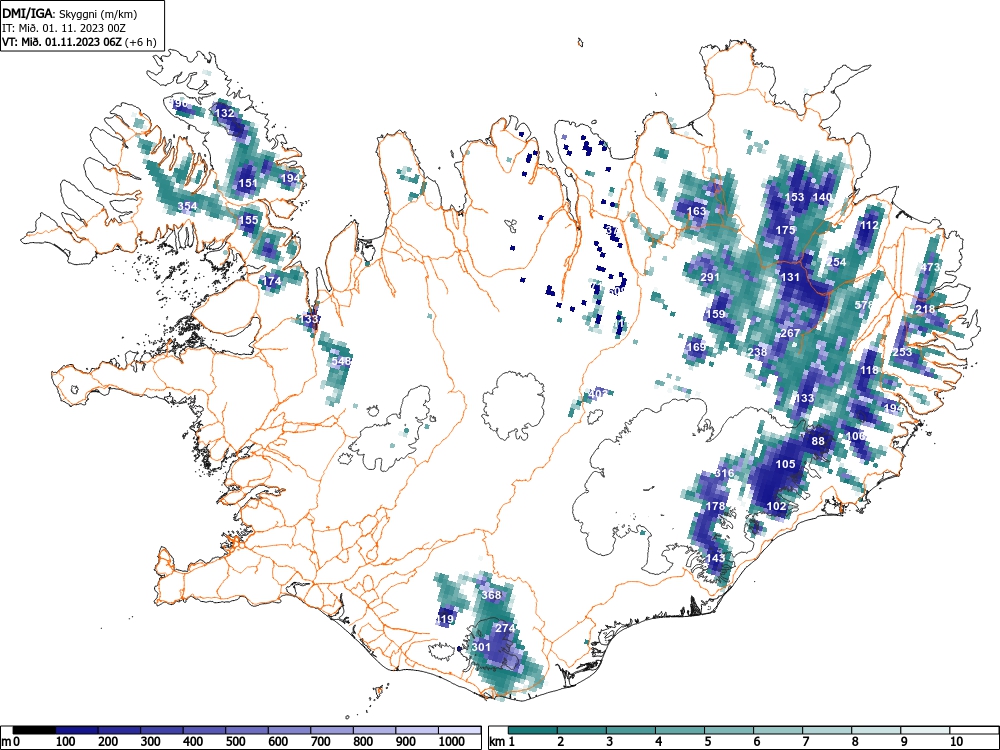Click the darkest teal swatch in km legend

coord(533,730)
